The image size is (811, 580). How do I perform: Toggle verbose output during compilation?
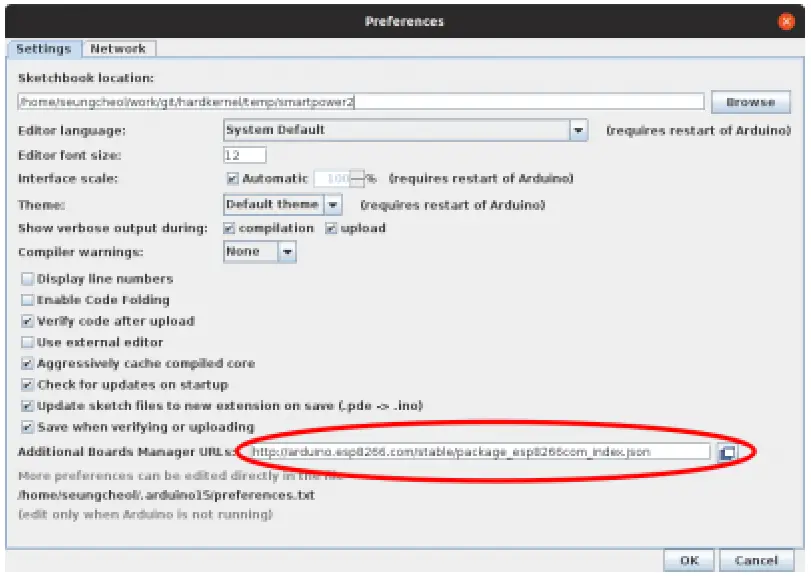click(229, 228)
